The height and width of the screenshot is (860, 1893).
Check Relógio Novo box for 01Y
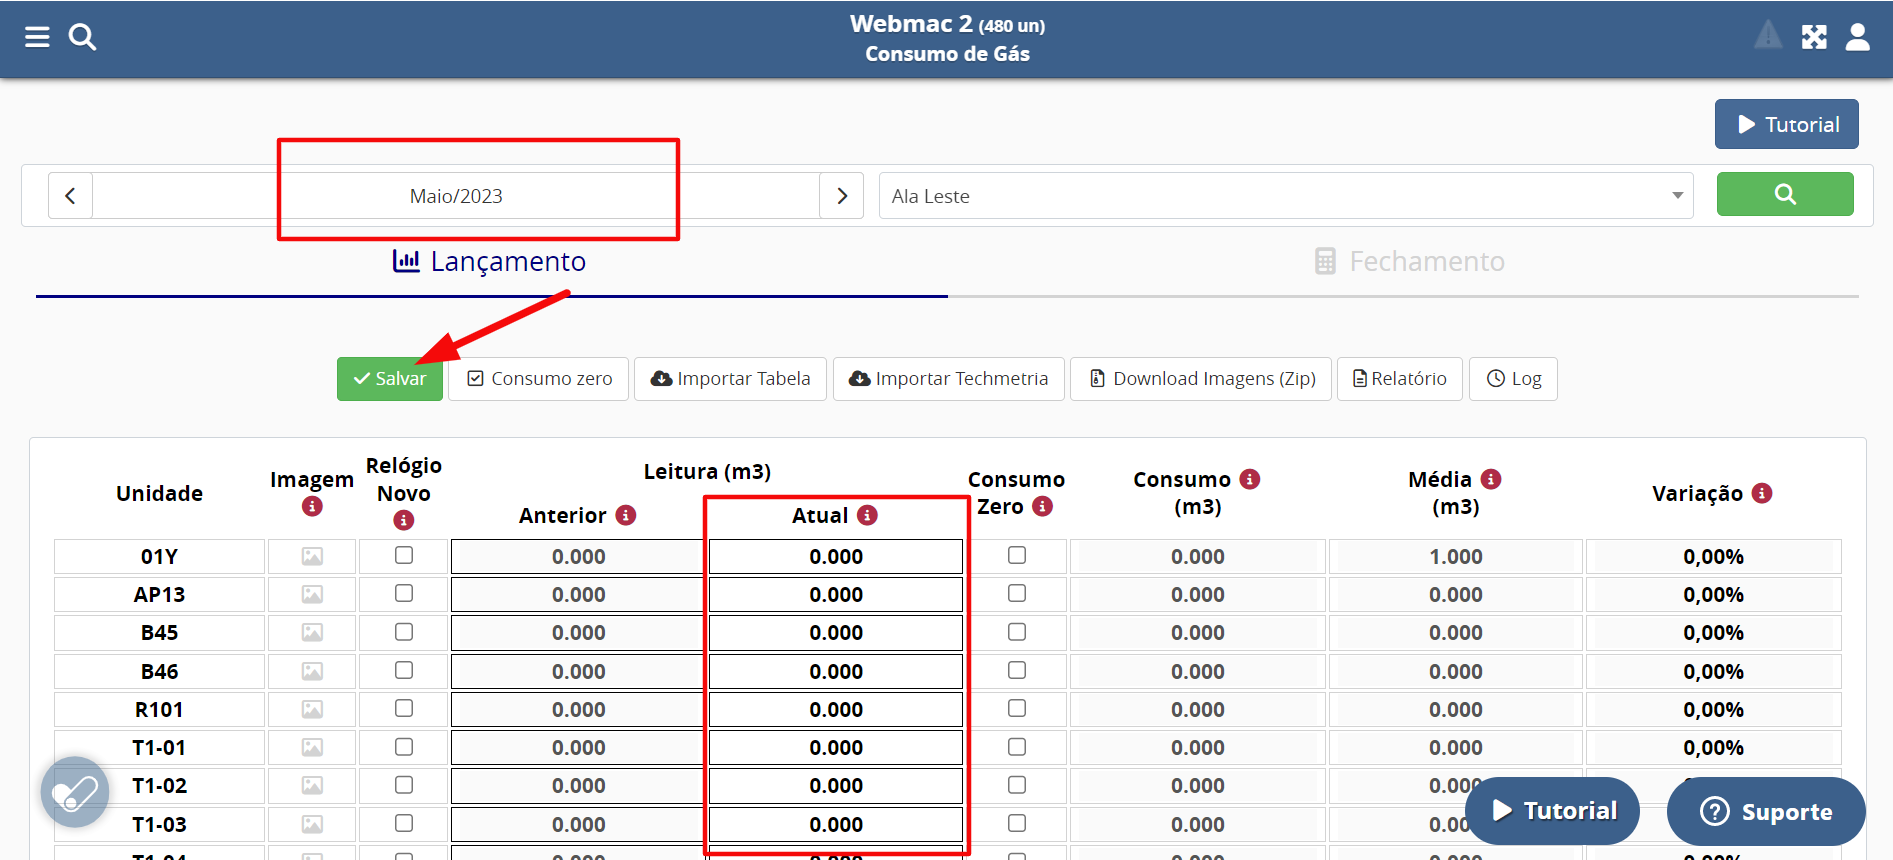404,555
